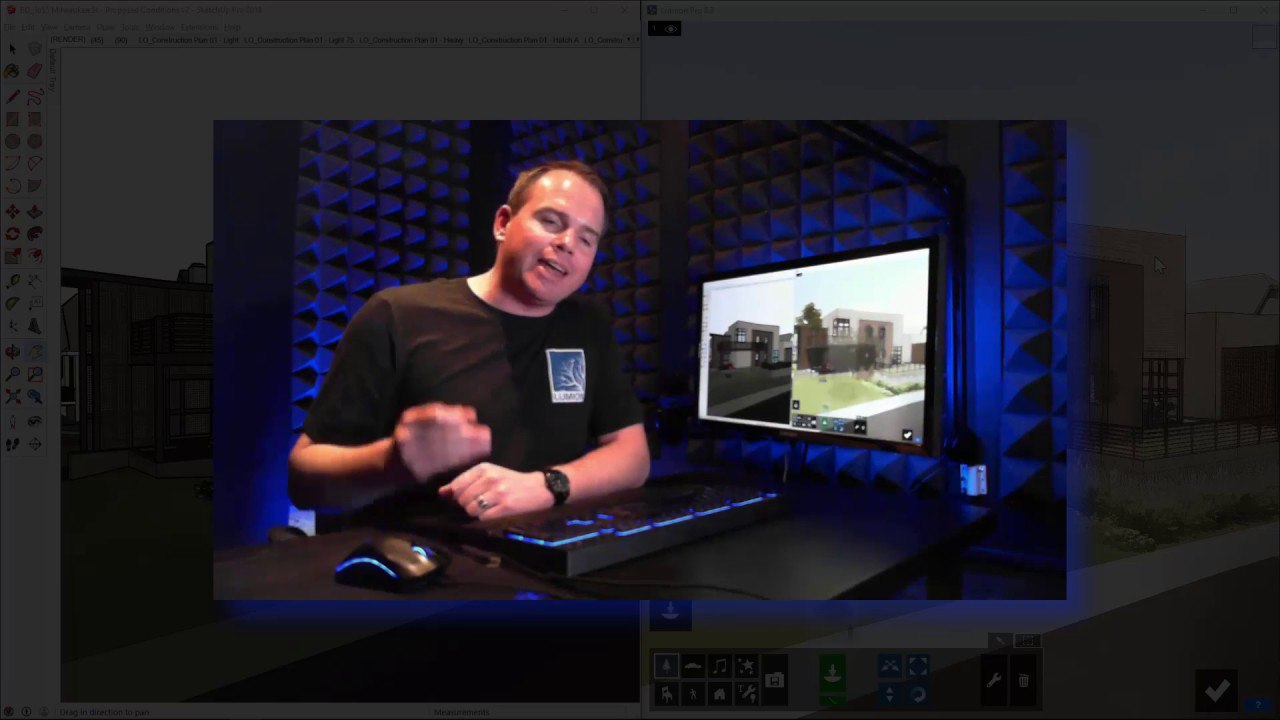Open SketchUp Draw menu
This screenshot has width=1280, height=720.
(105, 27)
